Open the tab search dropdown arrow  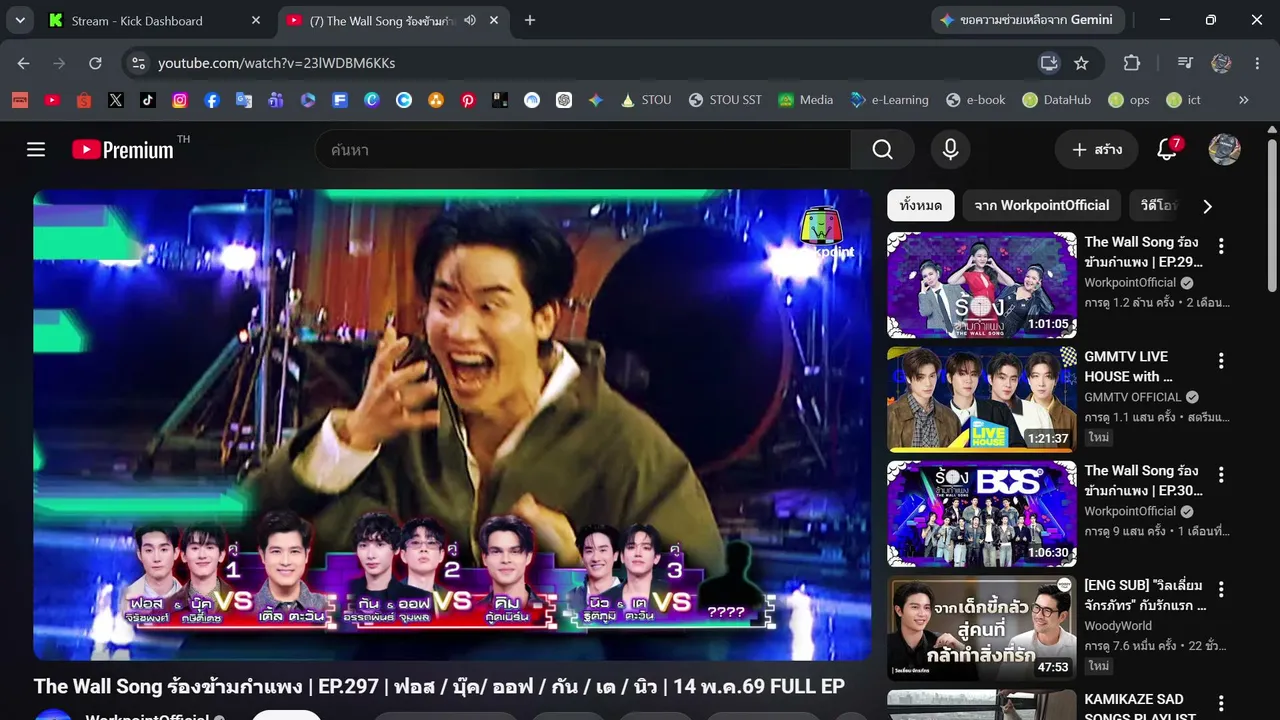[x=20, y=20]
